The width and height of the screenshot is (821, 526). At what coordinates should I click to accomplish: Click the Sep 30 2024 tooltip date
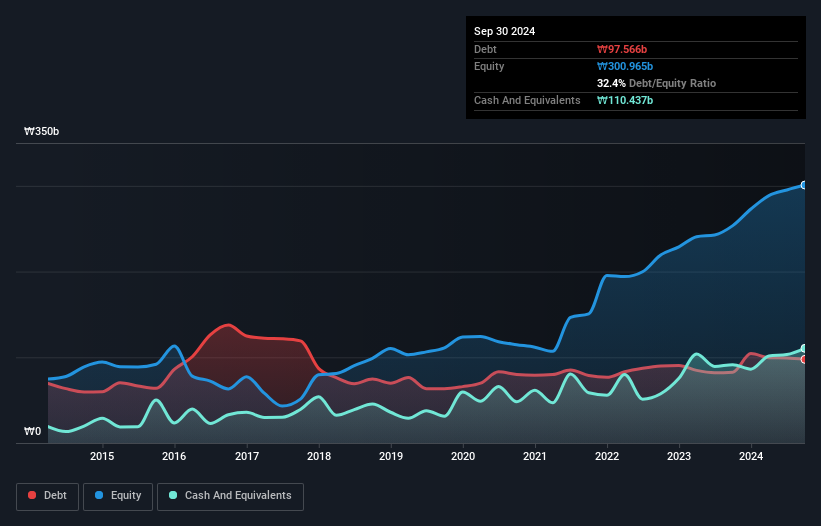click(504, 31)
